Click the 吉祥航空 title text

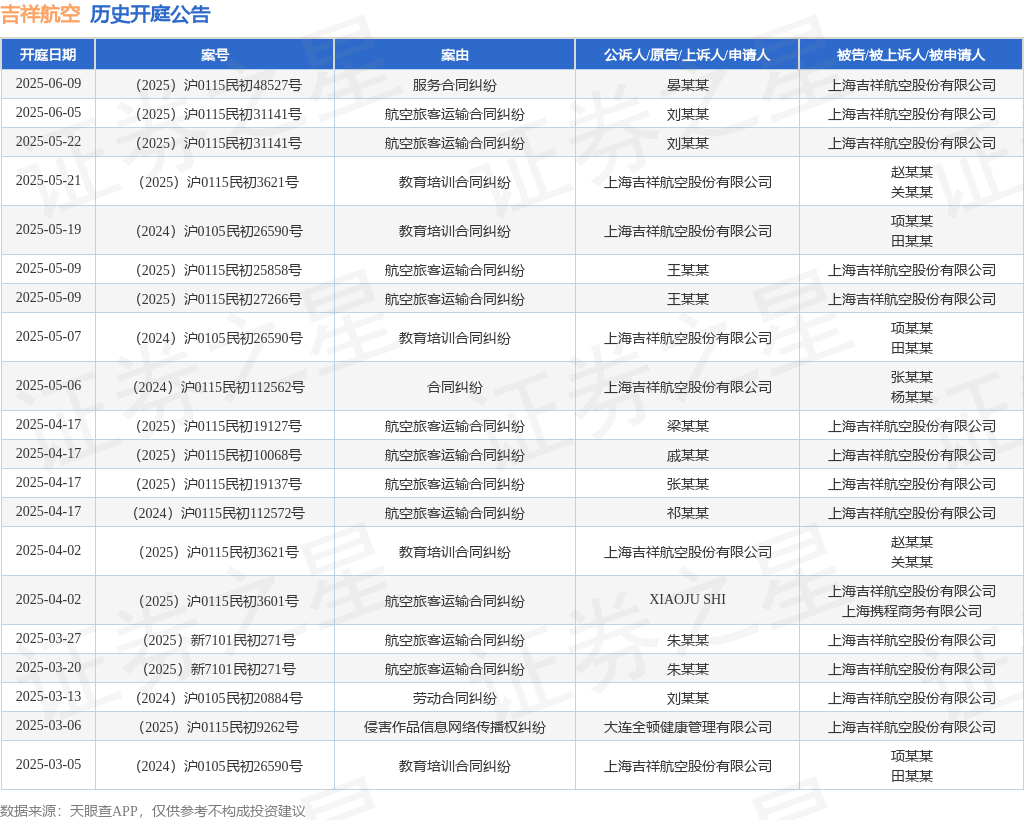point(40,14)
